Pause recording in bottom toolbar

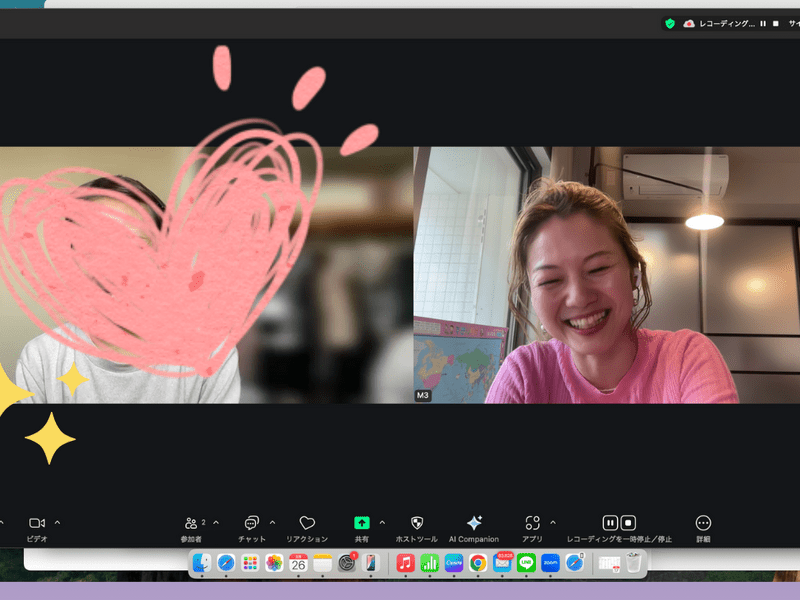point(610,523)
